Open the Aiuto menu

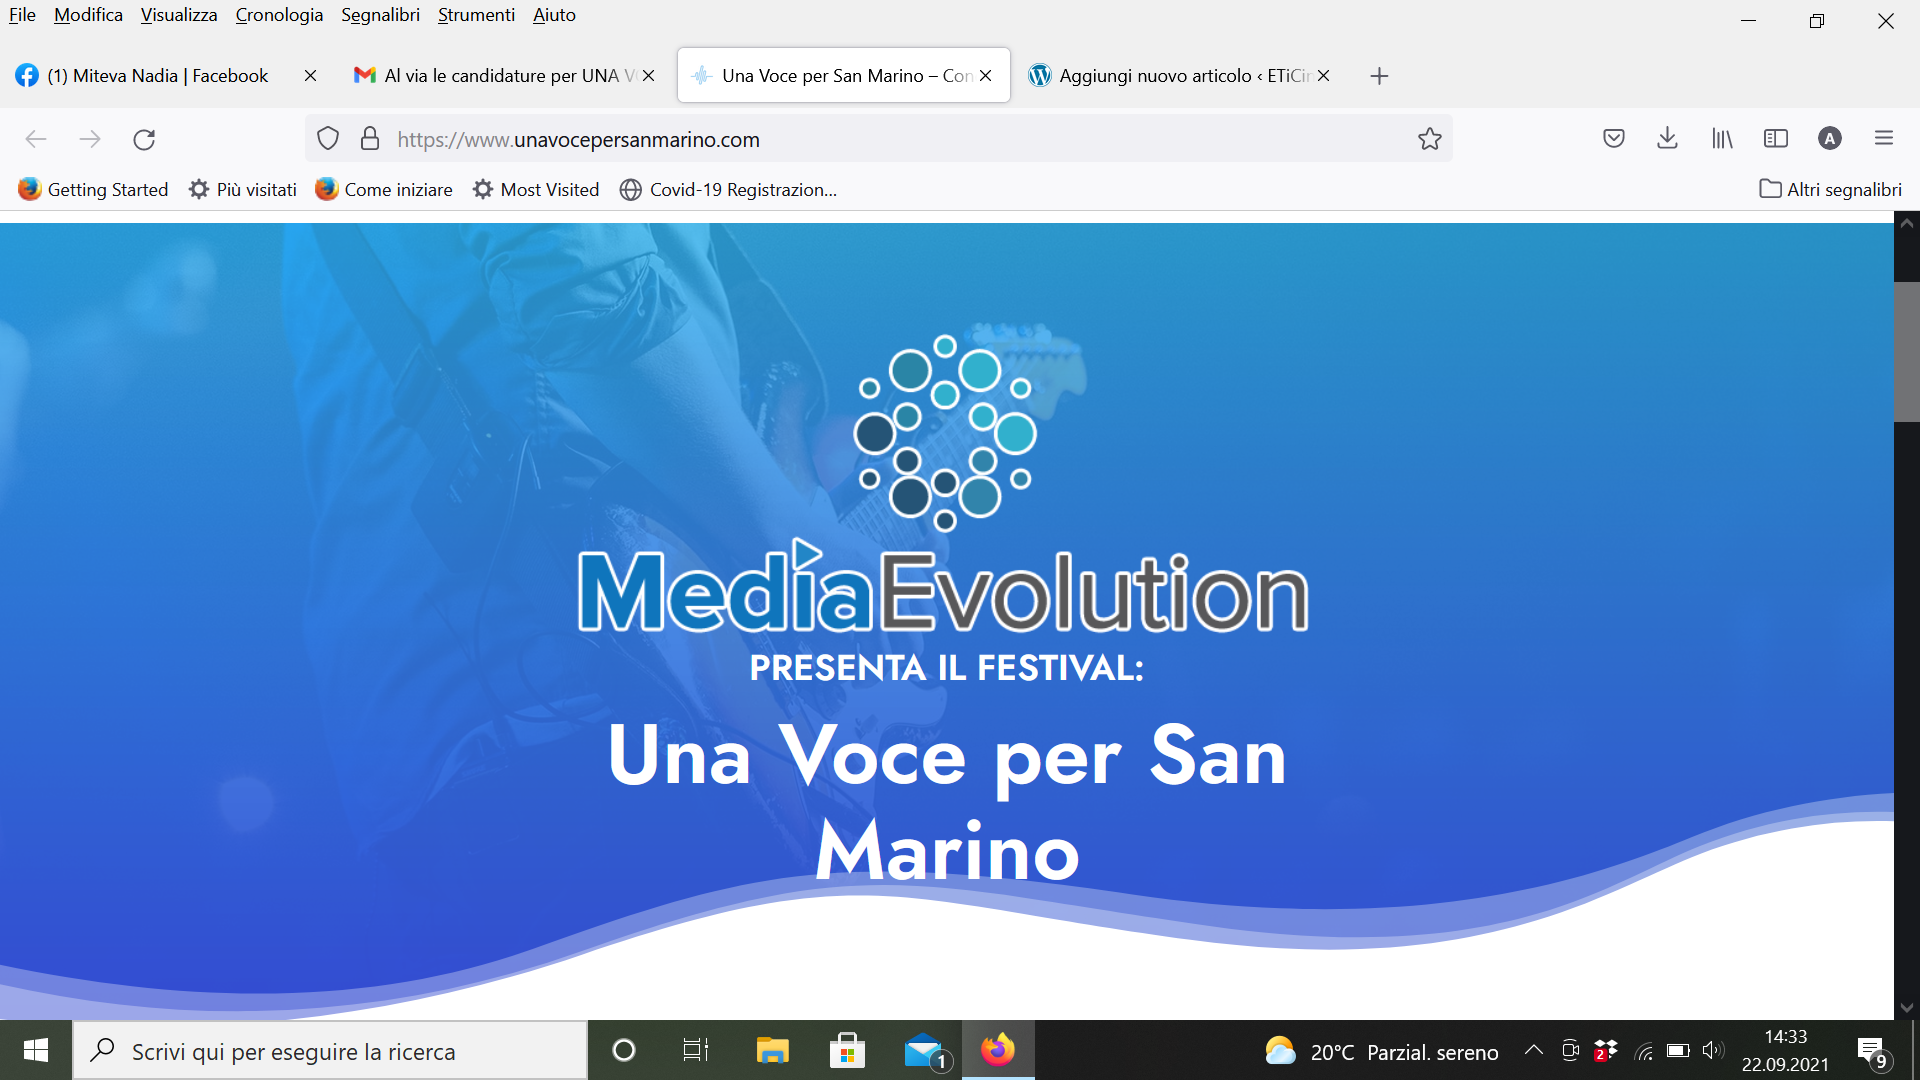[x=554, y=15]
